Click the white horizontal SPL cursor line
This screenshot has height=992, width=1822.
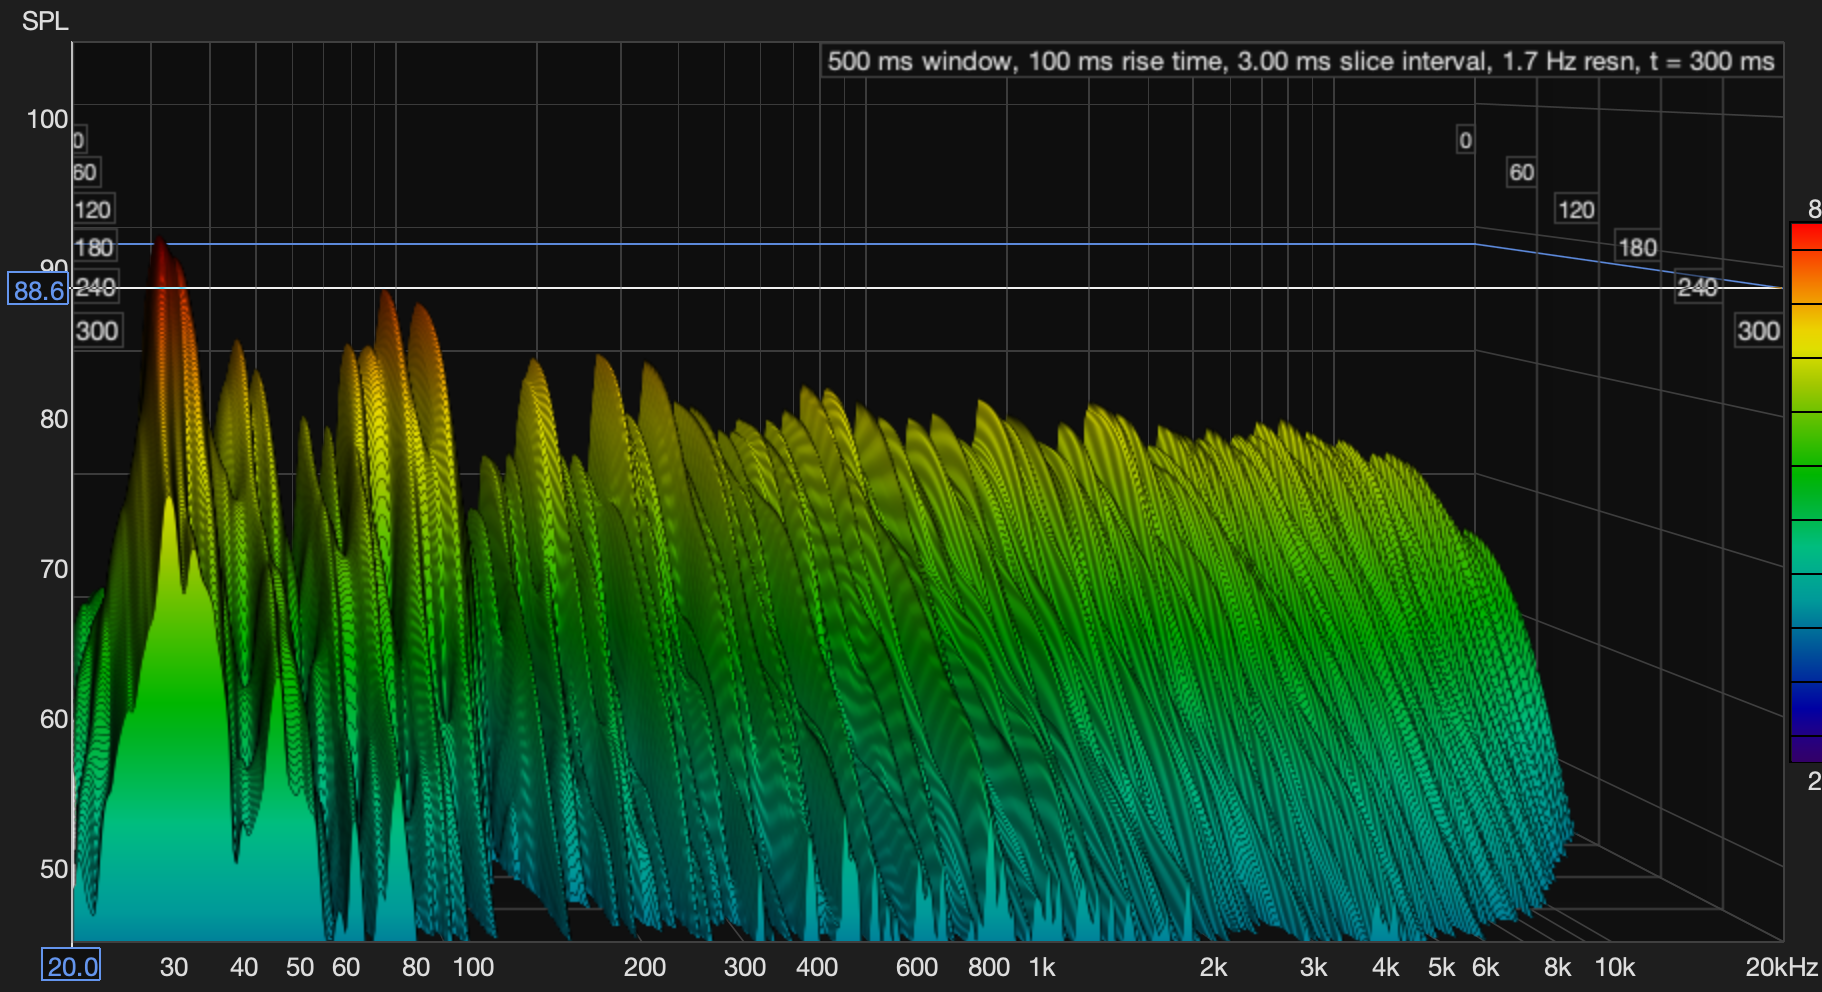pyautogui.click(x=900, y=288)
